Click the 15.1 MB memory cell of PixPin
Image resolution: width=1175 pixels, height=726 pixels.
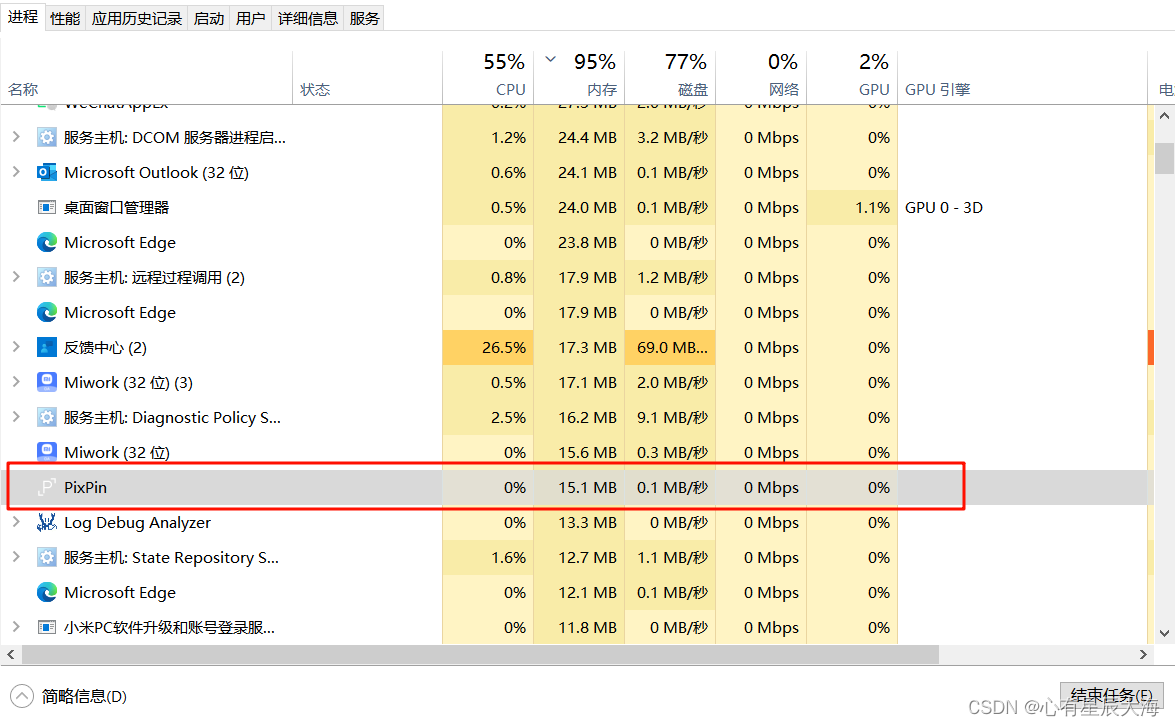point(579,487)
